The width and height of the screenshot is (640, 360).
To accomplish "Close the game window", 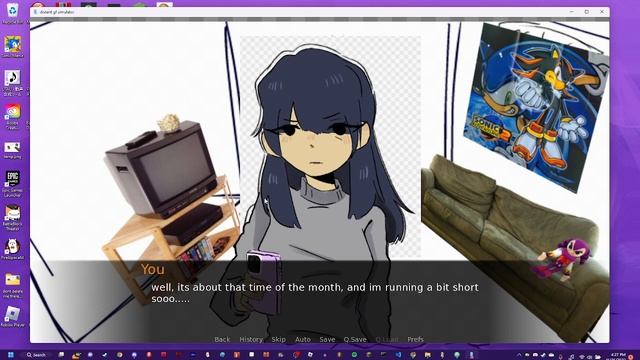I will [602, 12].
